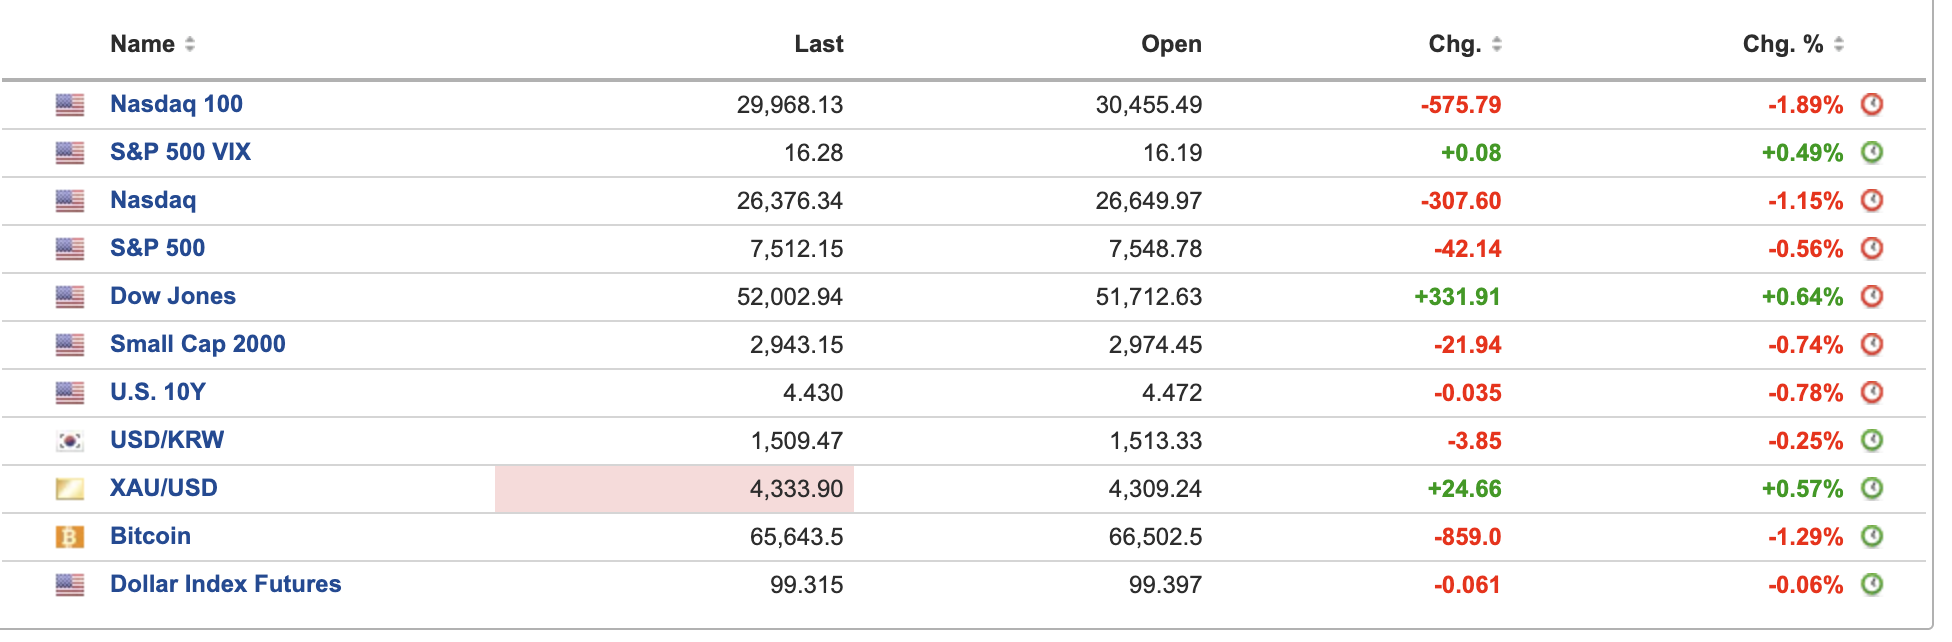
Task: Sort by the Chg. % column arrows
Action: tap(1839, 44)
